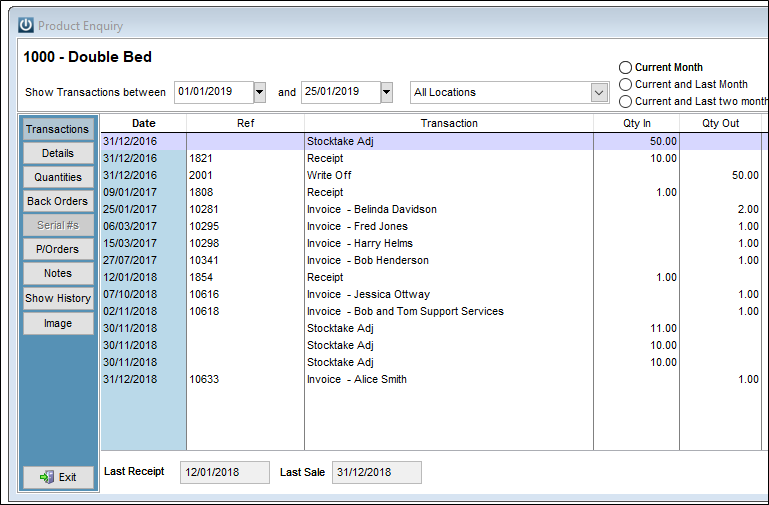Click the Qty In column header
Screen dimensions: 769x505
pos(637,123)
